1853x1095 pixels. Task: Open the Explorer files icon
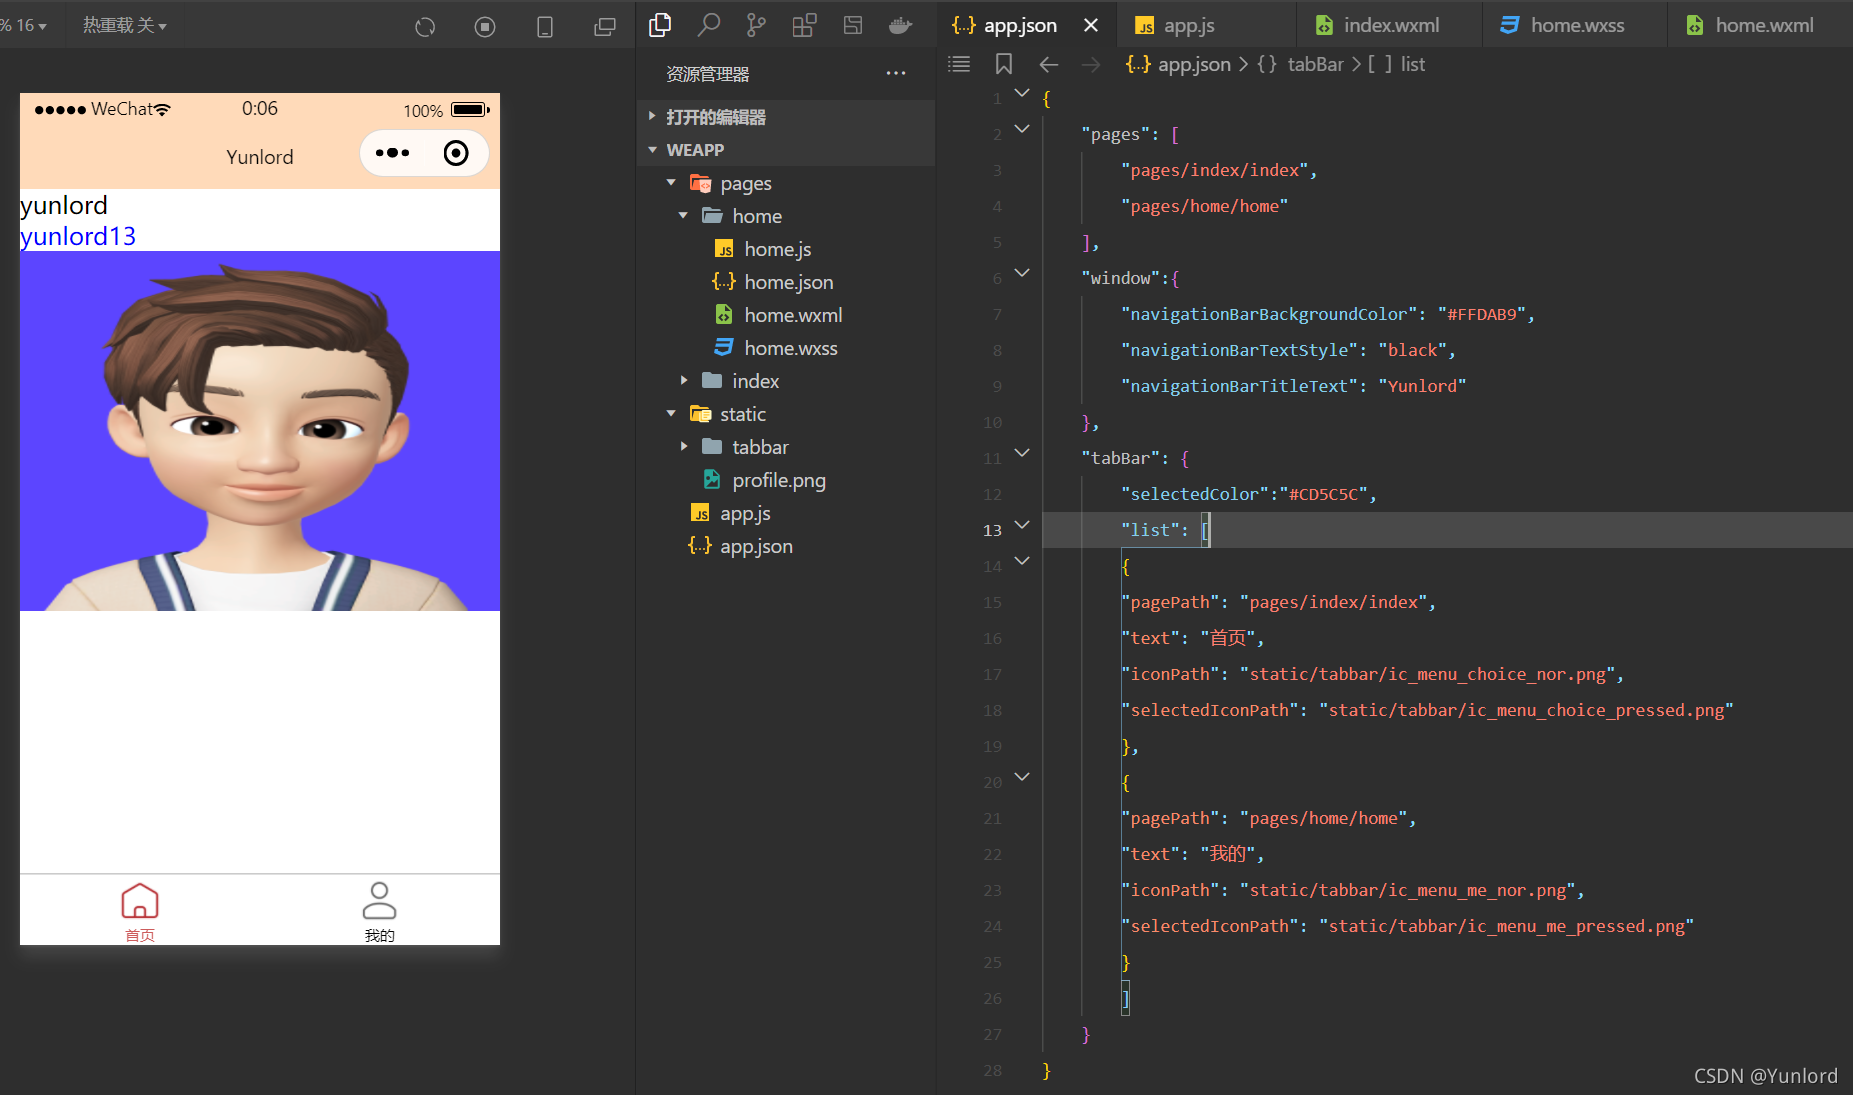tap(660, 25)
